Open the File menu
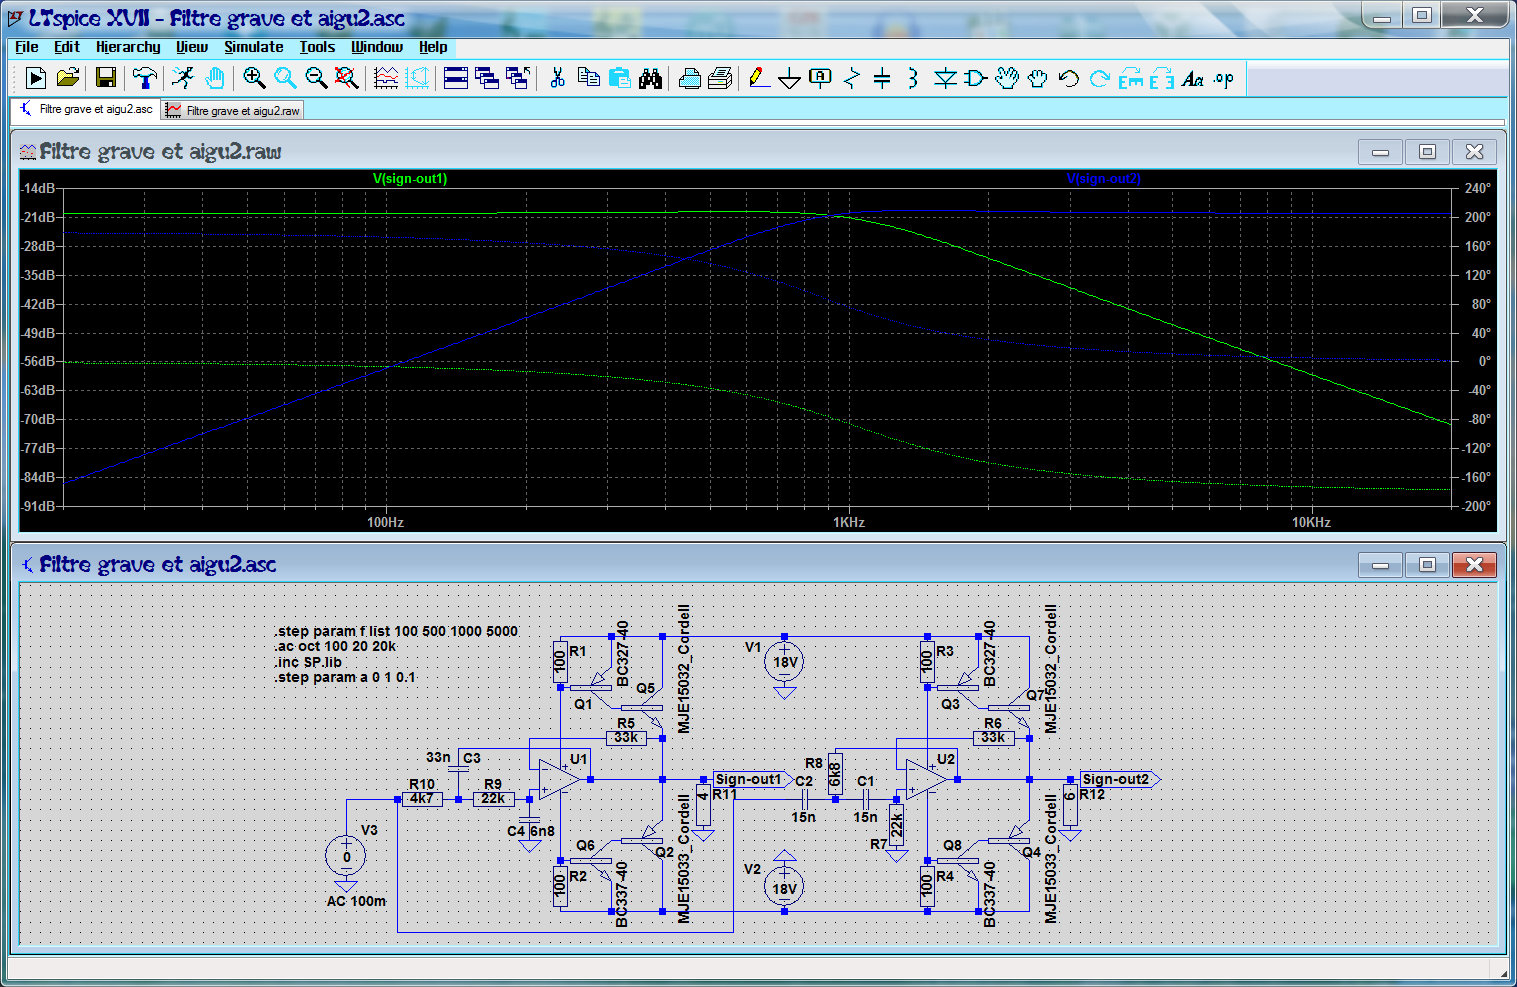Screen dimensions: 1517x987 [x=26, y=47]
